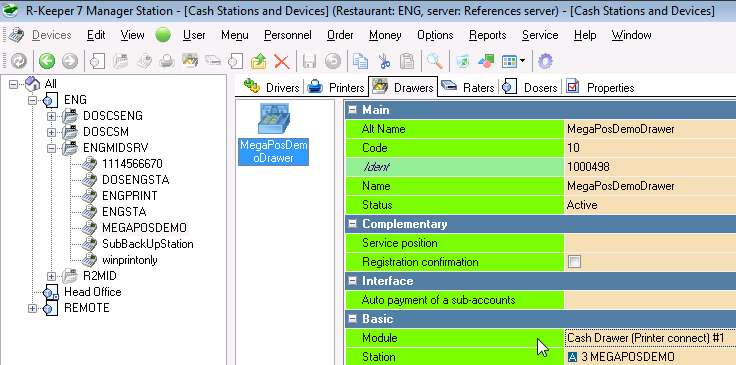
Task: Collapse the Main property section
Action: click(x=352, y=110)
